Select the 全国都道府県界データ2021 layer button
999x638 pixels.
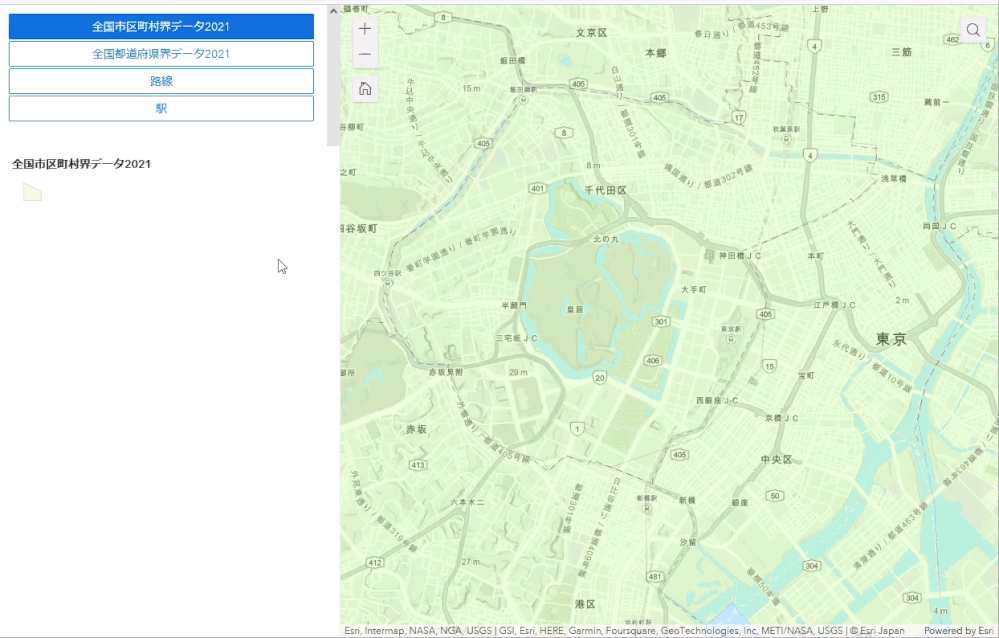click(x=161, y=54)
